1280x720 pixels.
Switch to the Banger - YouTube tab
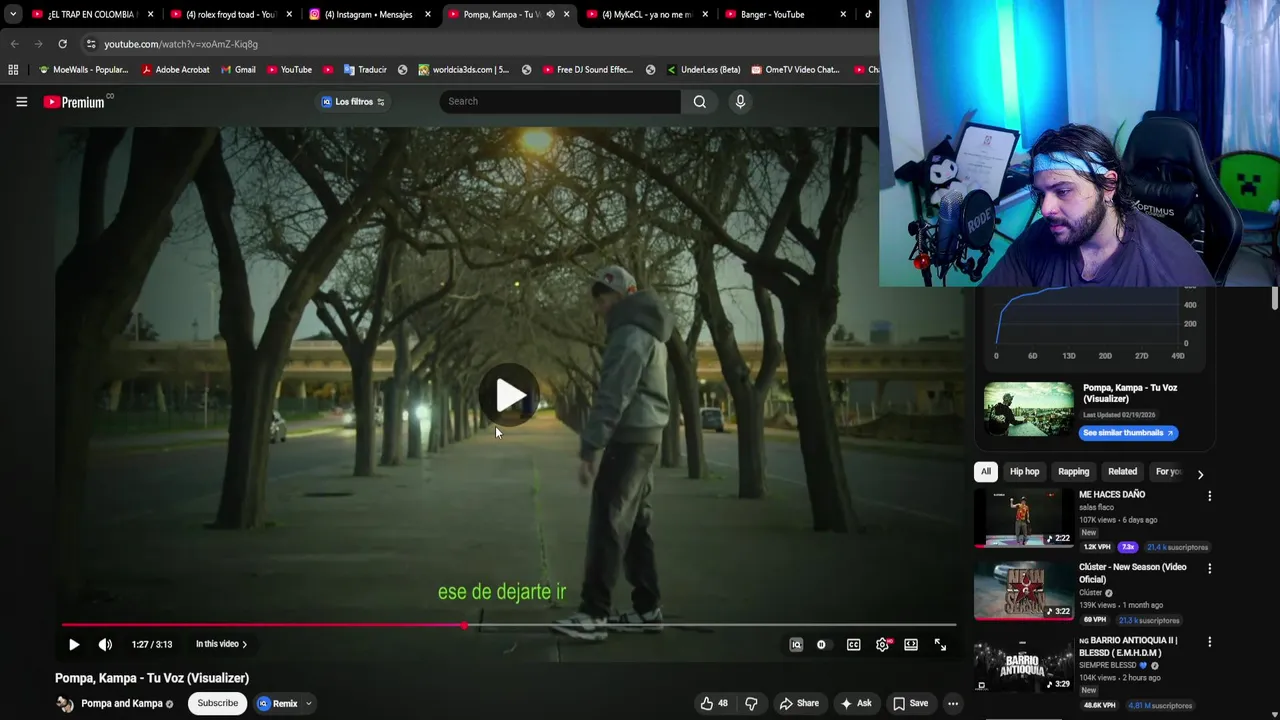click(x=786, y=14)
